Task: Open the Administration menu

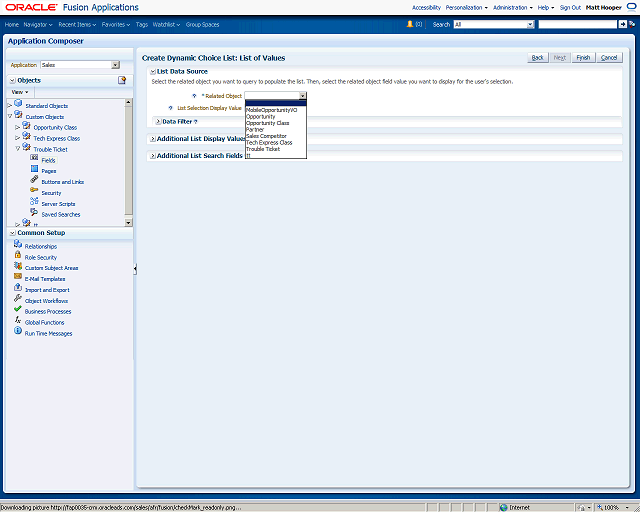Action: [513, 8]
